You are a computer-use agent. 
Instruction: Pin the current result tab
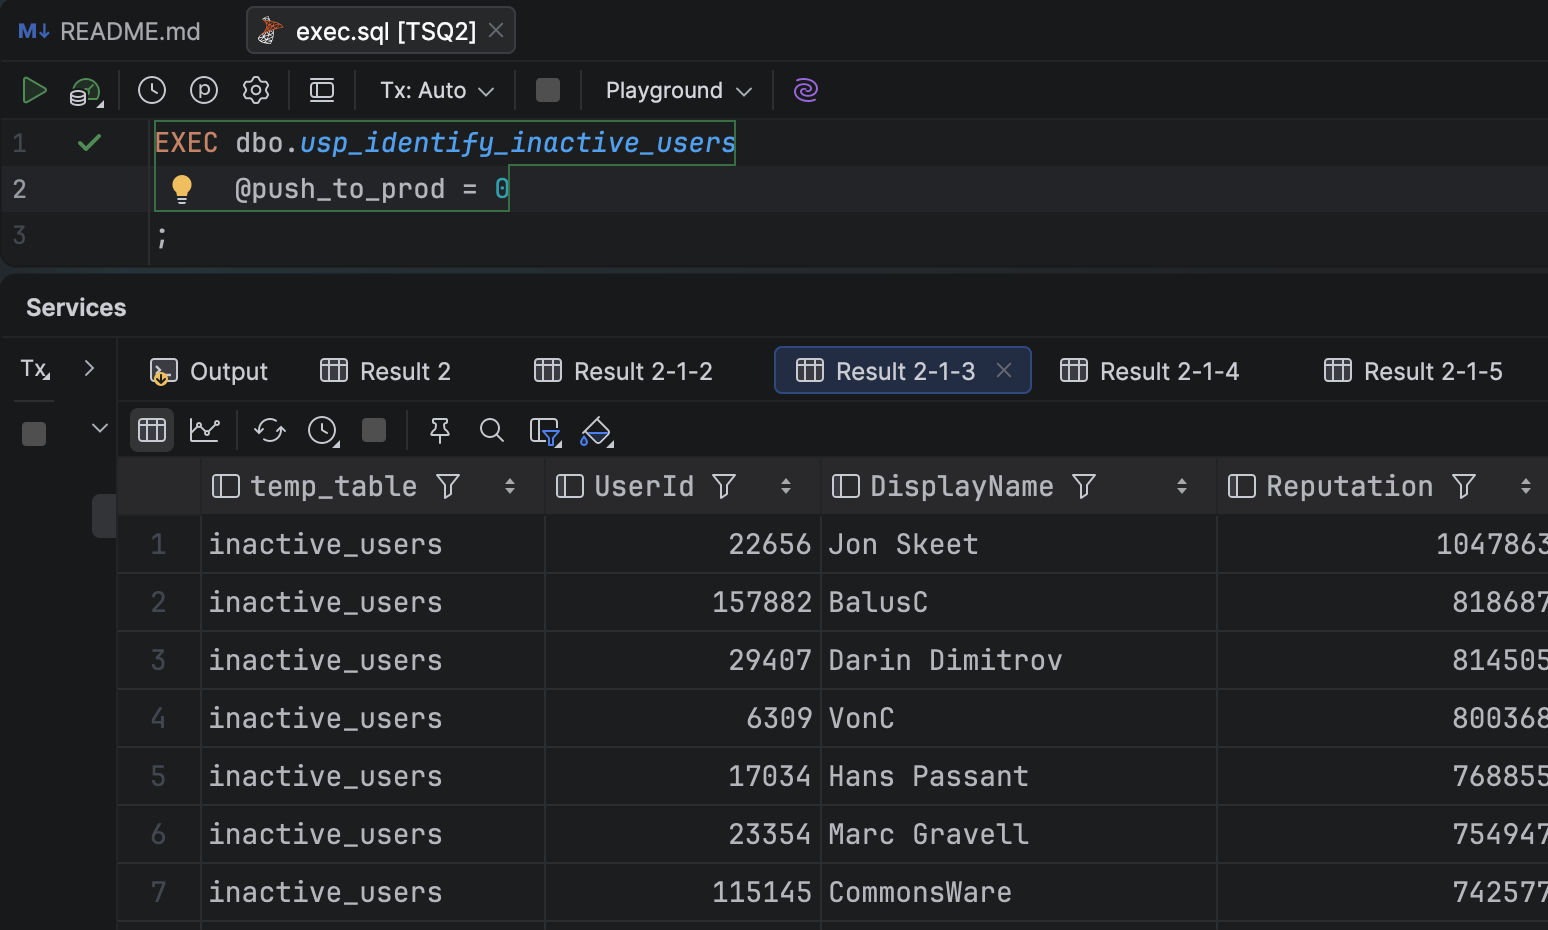[x=439, y=430]
